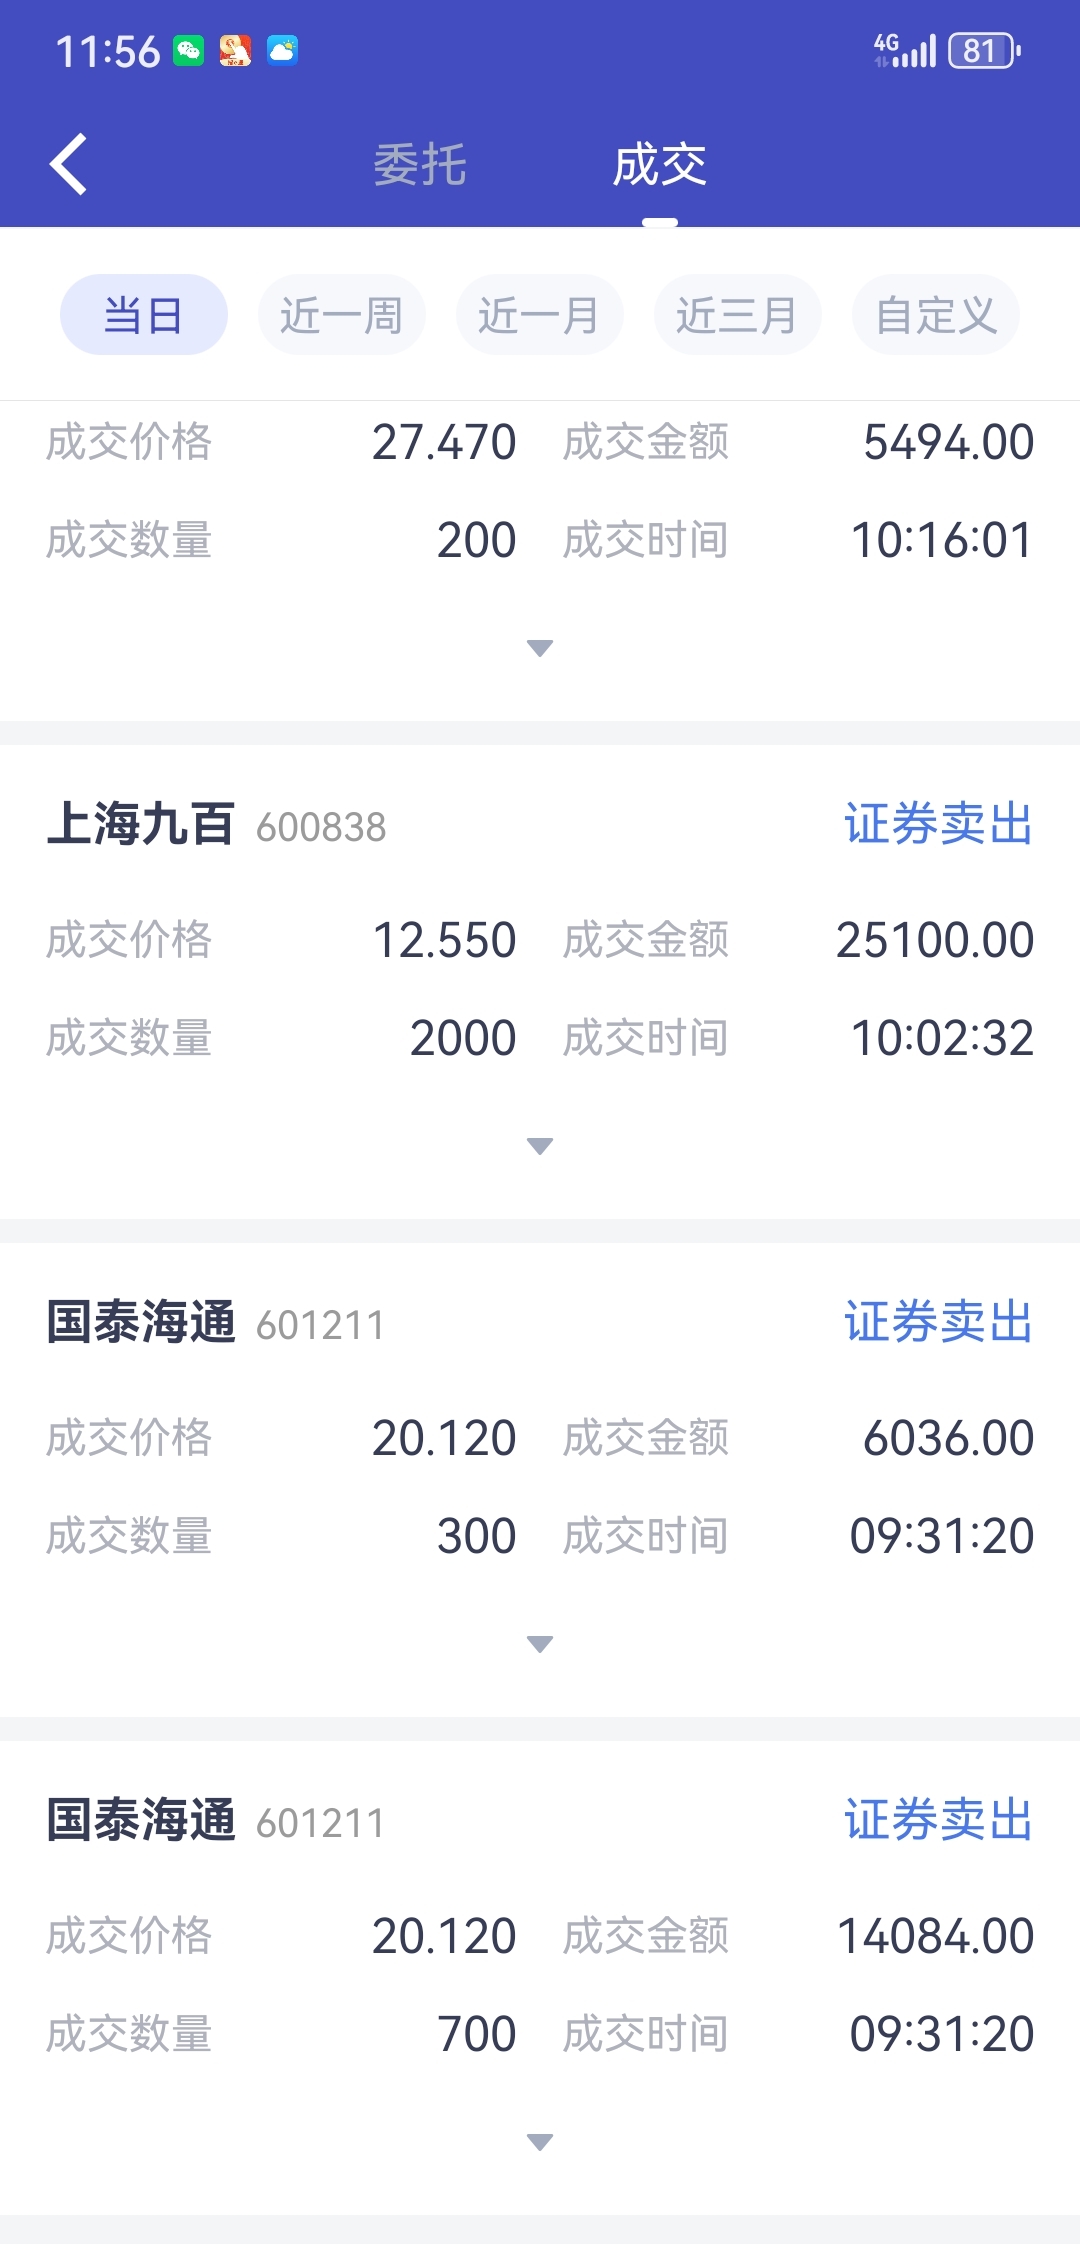
Task: Switch to the 委托 tab
Action: click(420, 165)
